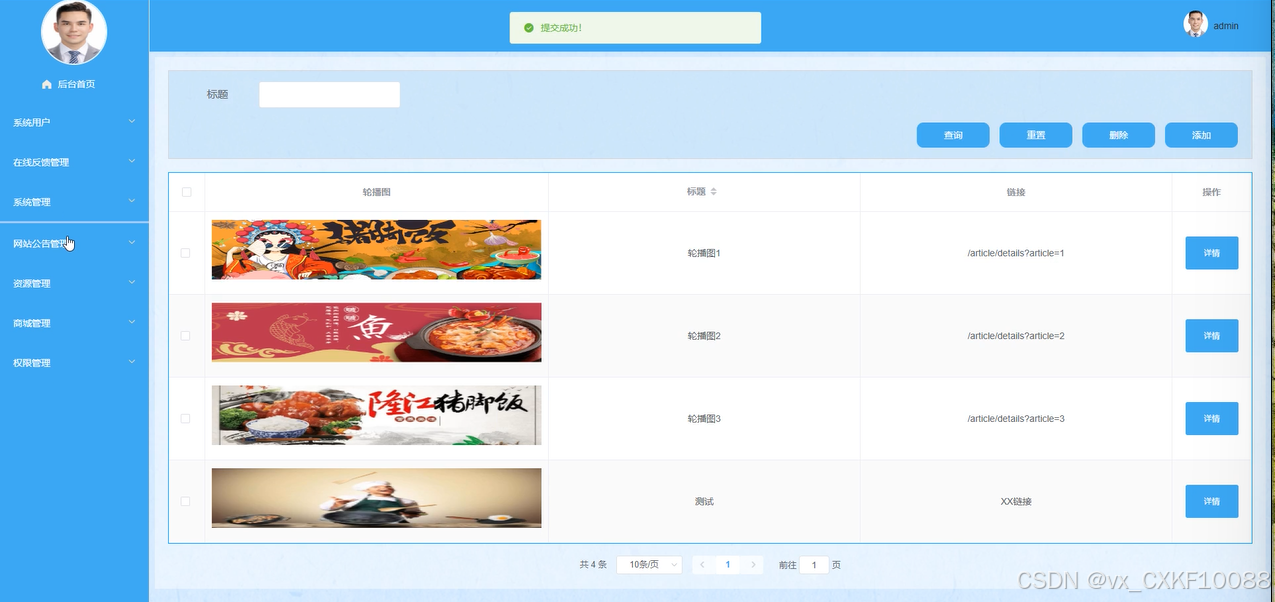Open the 10条/页 page size dropdown
Viewport: 1275px width, 602px height.
649,565
